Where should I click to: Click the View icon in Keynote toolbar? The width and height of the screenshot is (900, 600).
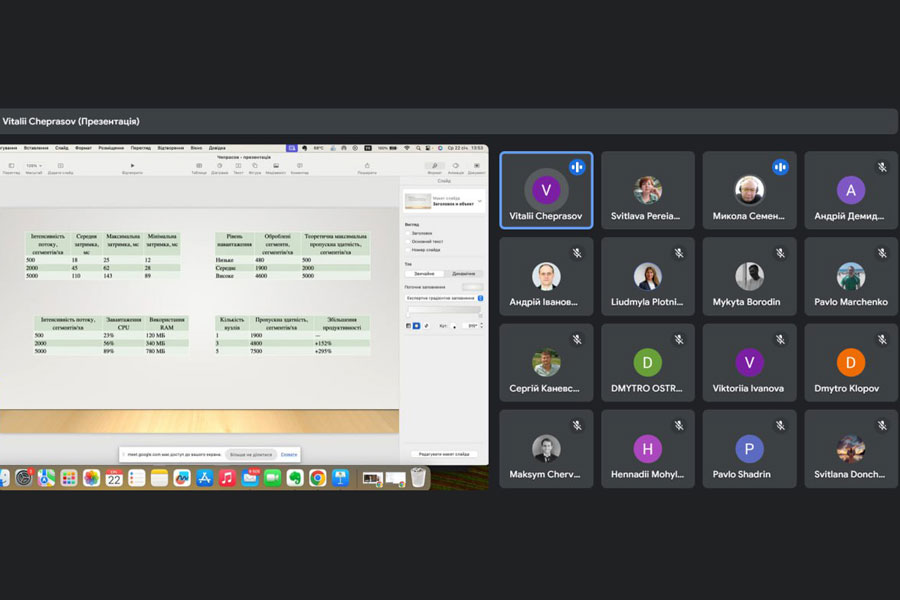(x=11, y=166)
